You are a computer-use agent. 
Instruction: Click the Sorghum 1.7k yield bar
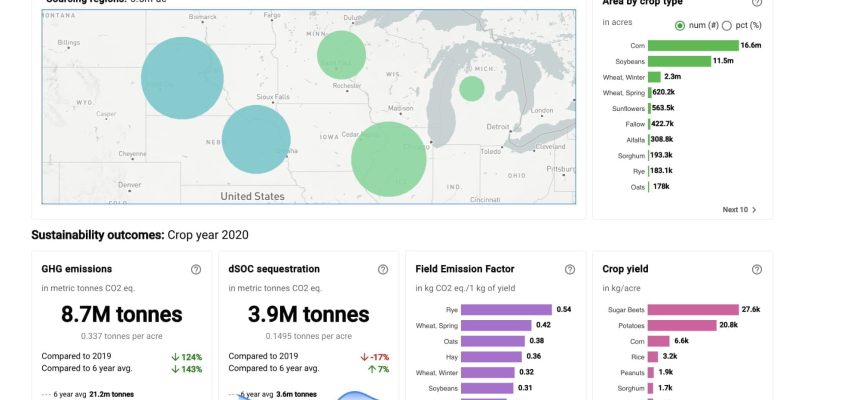(650, 388)
